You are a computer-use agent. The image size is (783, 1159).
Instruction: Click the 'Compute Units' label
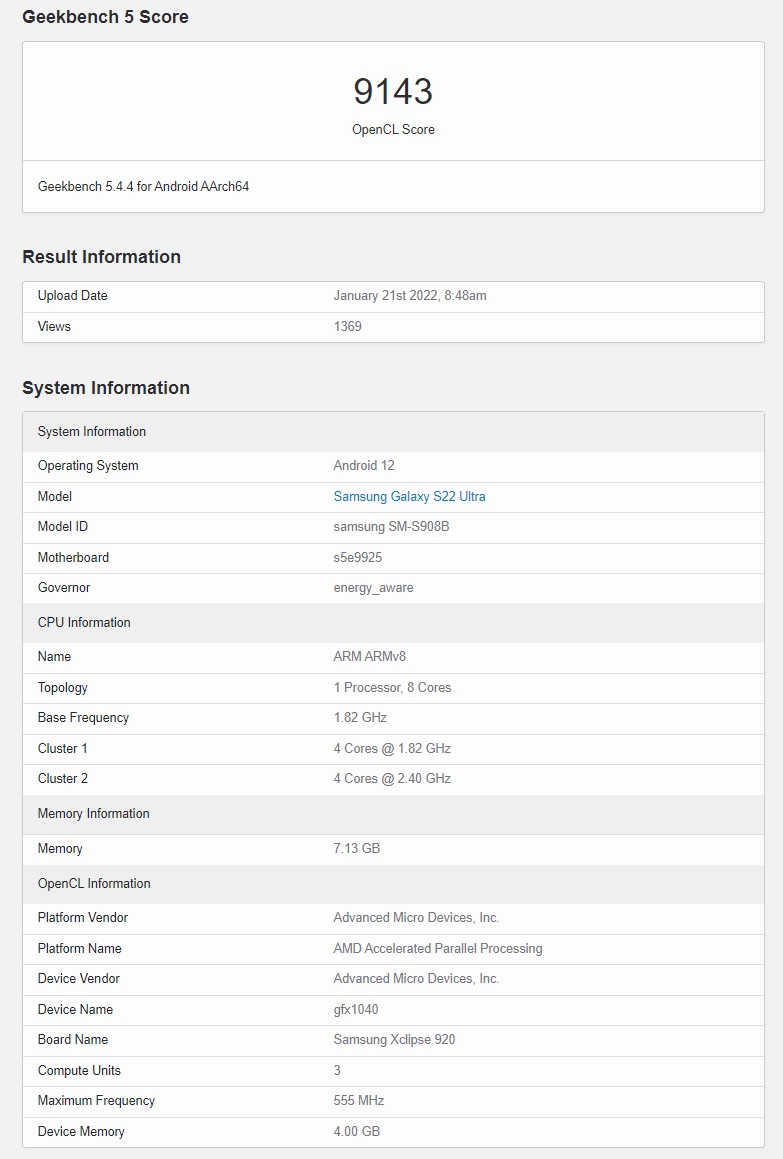pos(79,1070)
